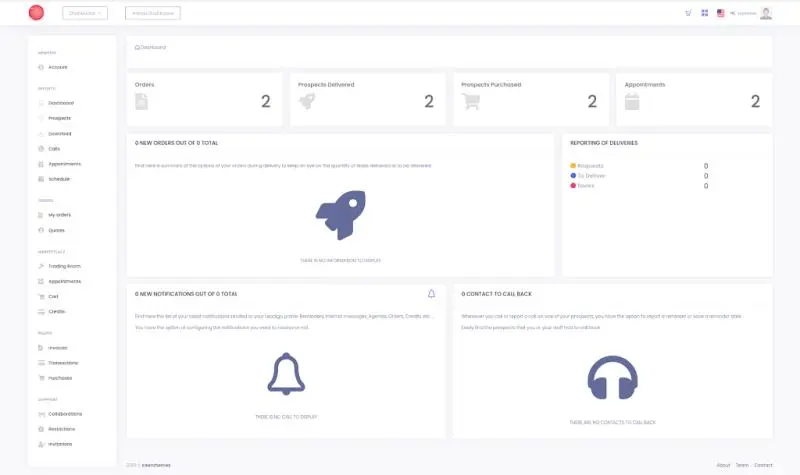
Task: Open the user name menu in the header
Action: 743,13
